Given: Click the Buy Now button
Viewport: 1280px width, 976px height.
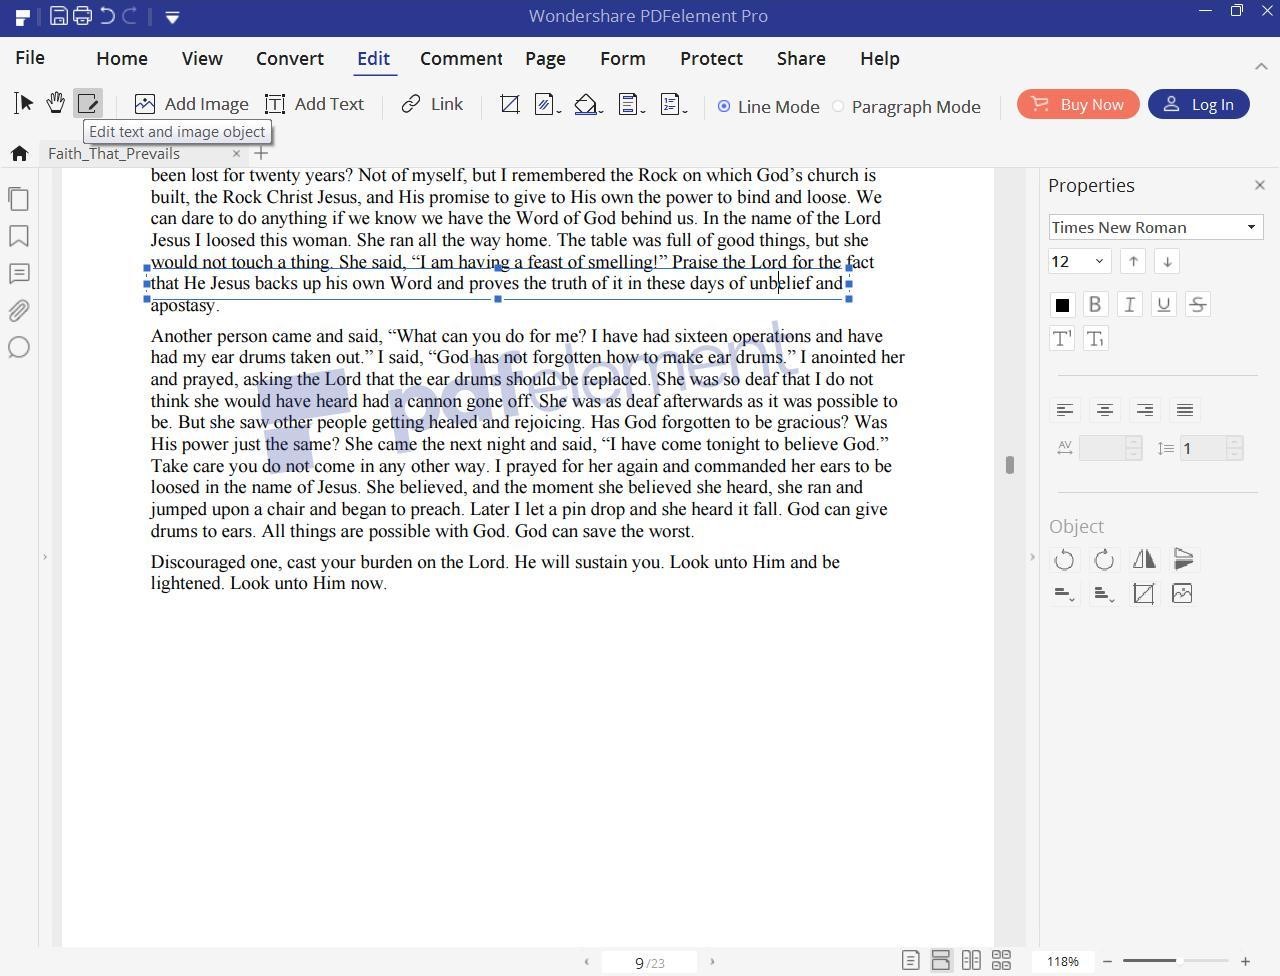Looking at the screenshot, I should click(x=1078, y=104).
